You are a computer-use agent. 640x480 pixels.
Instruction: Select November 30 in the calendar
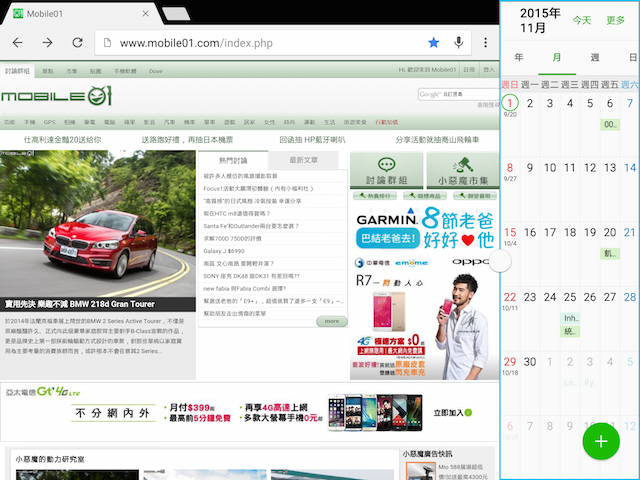tap(530, 362)
